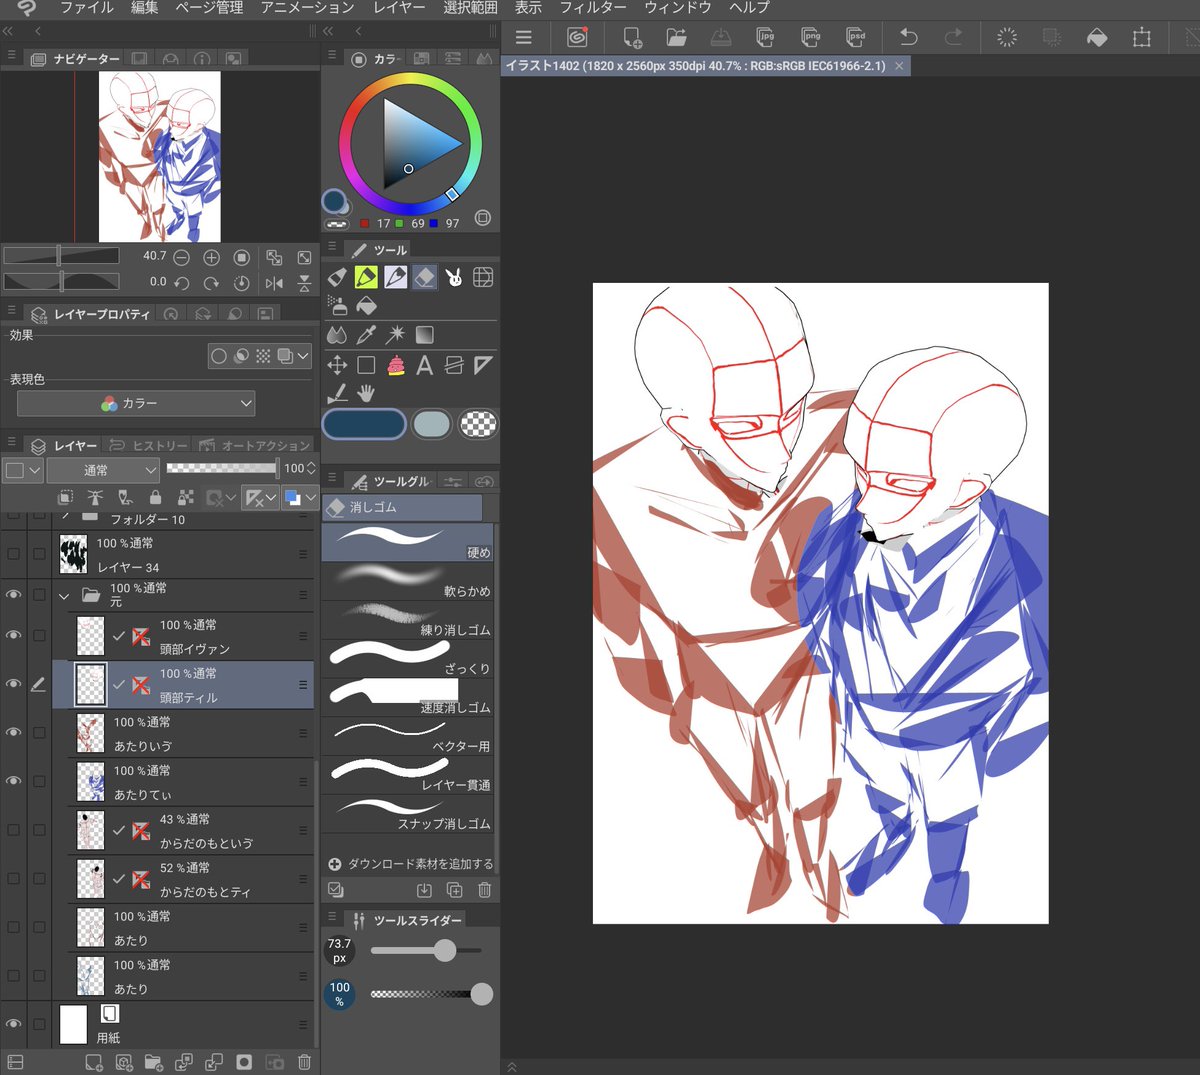Select the ベクター用 eraser sub tool
The image size is (1200, 1075).
coord(408,734)
